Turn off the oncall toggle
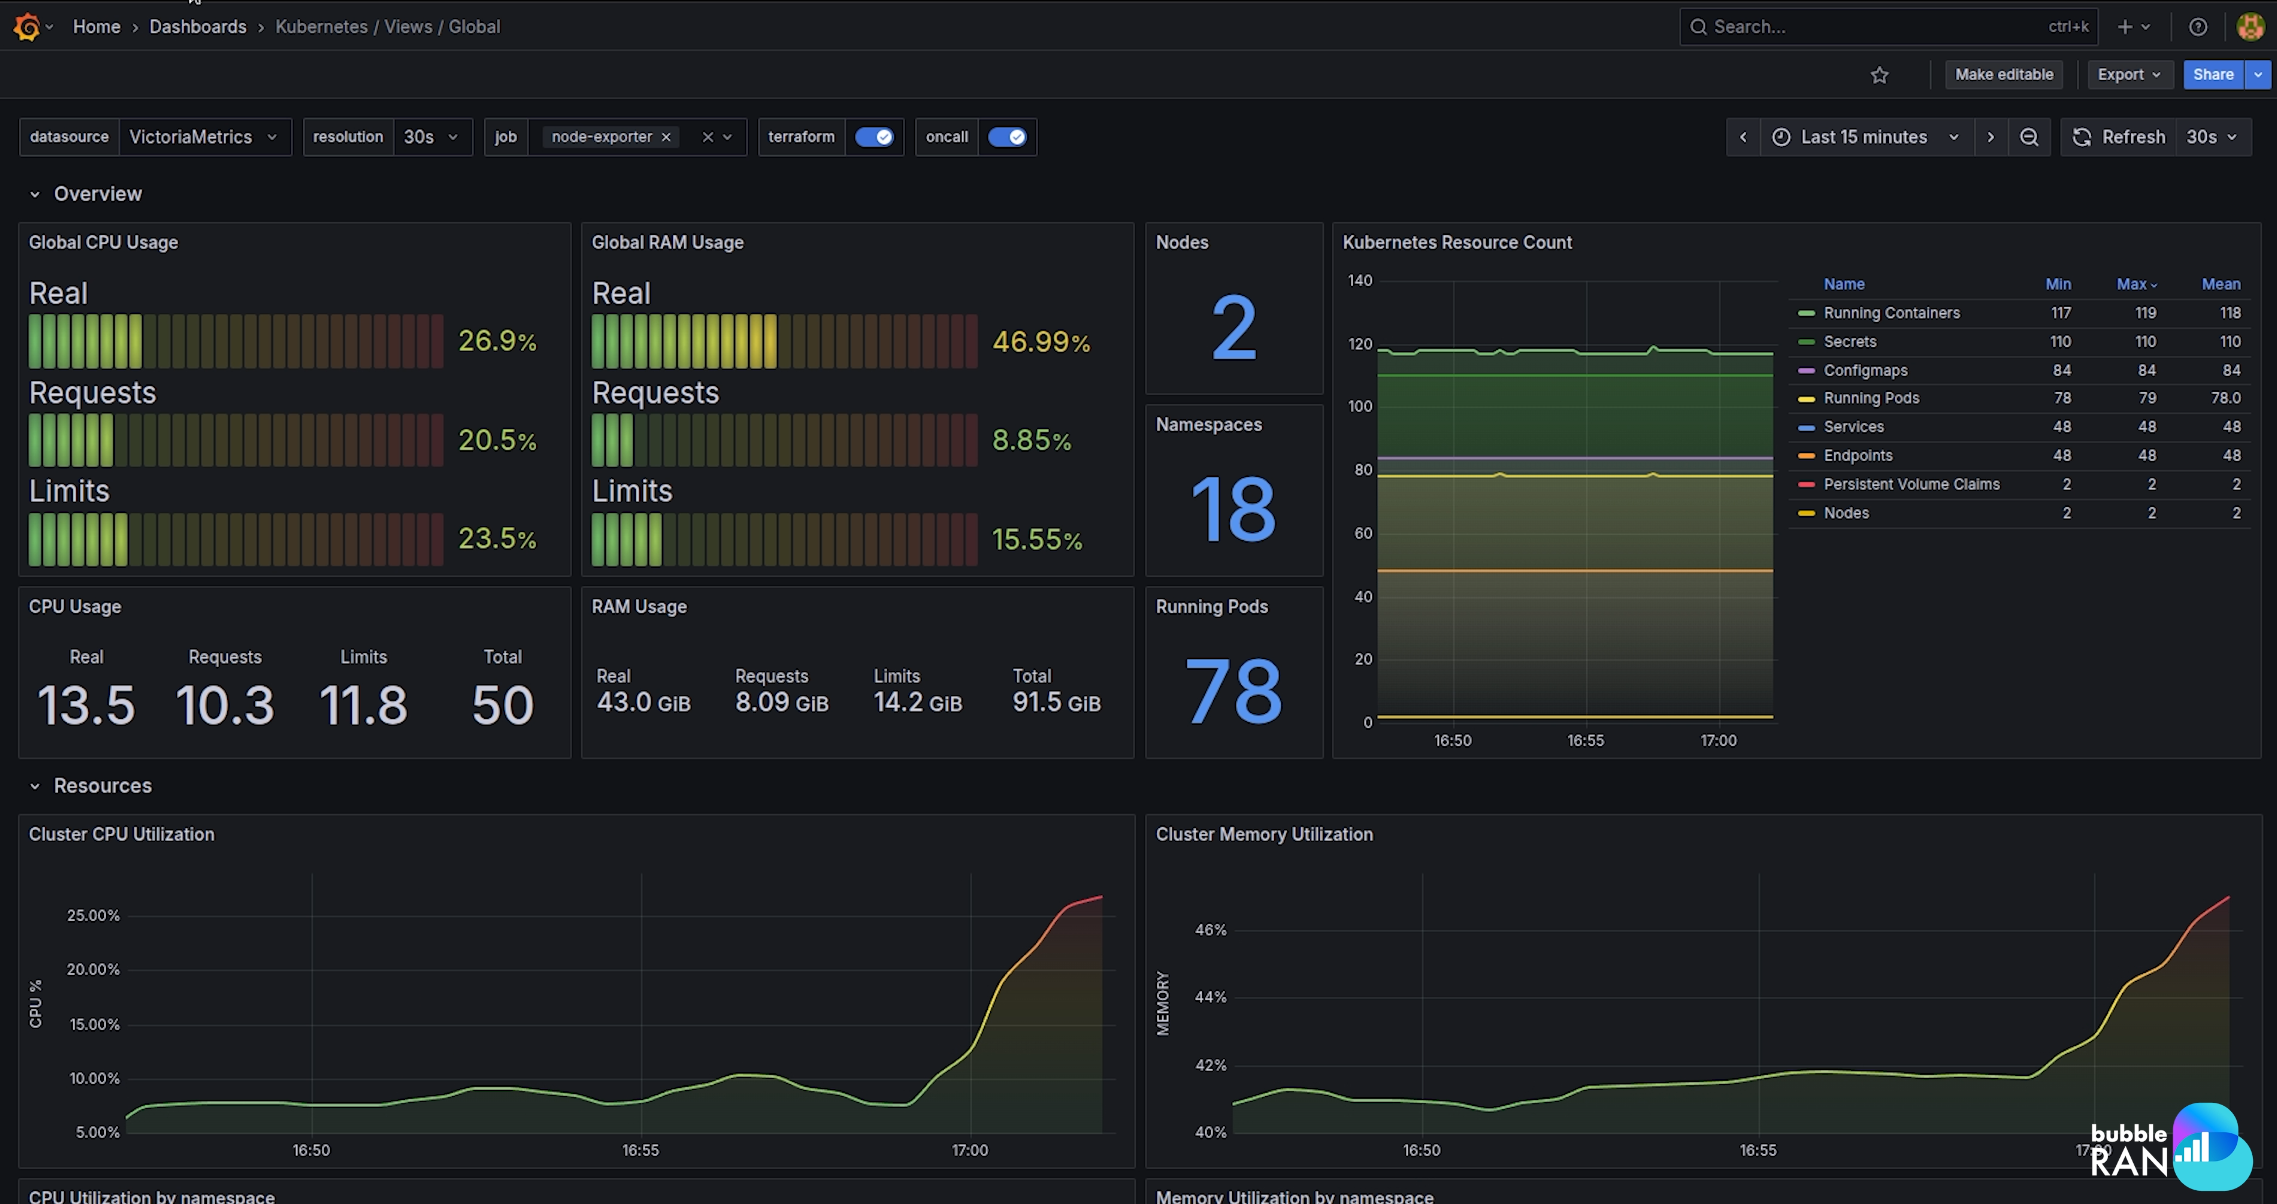Image resolution: width=2277 pixels, height=1204 pixels. tap(1007, 137)
